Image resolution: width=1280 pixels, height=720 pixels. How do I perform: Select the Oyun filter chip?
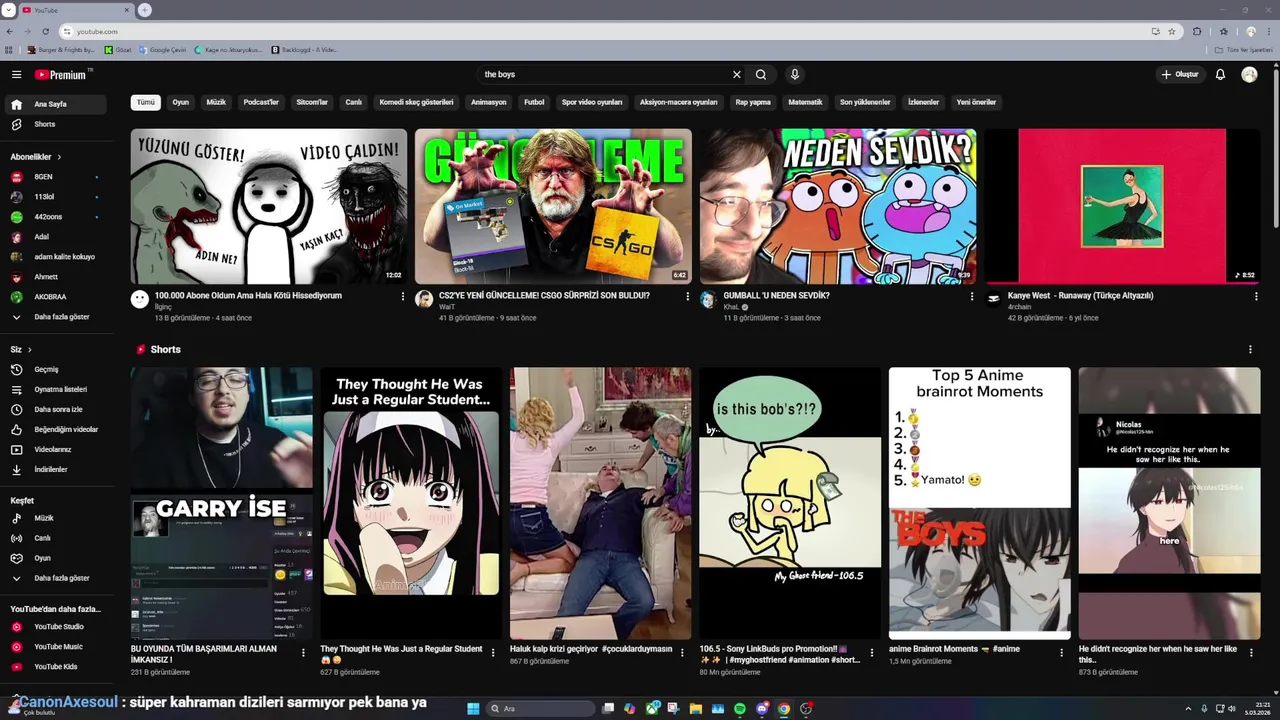click(180, 102)
